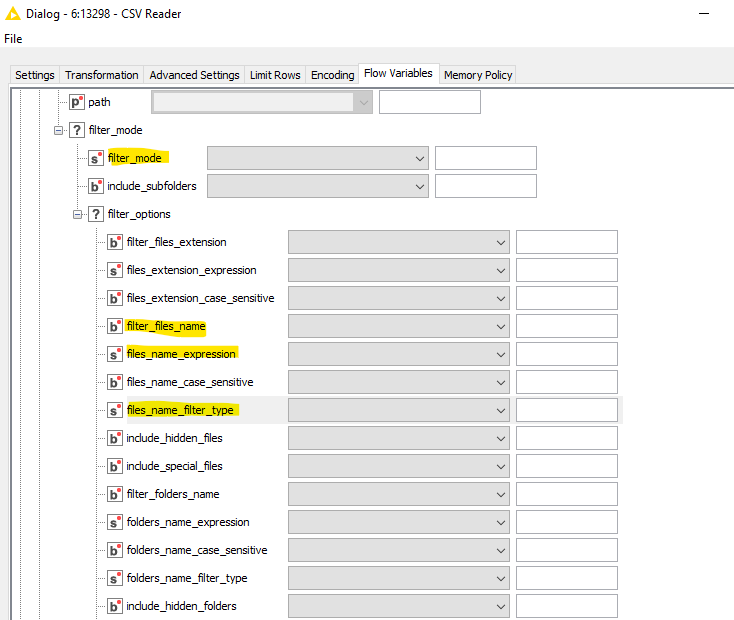The height and width of the screenshot is (620, 734).
Task: Click the boolean icon beside filter_files_extension
Action: click(115, 242)
